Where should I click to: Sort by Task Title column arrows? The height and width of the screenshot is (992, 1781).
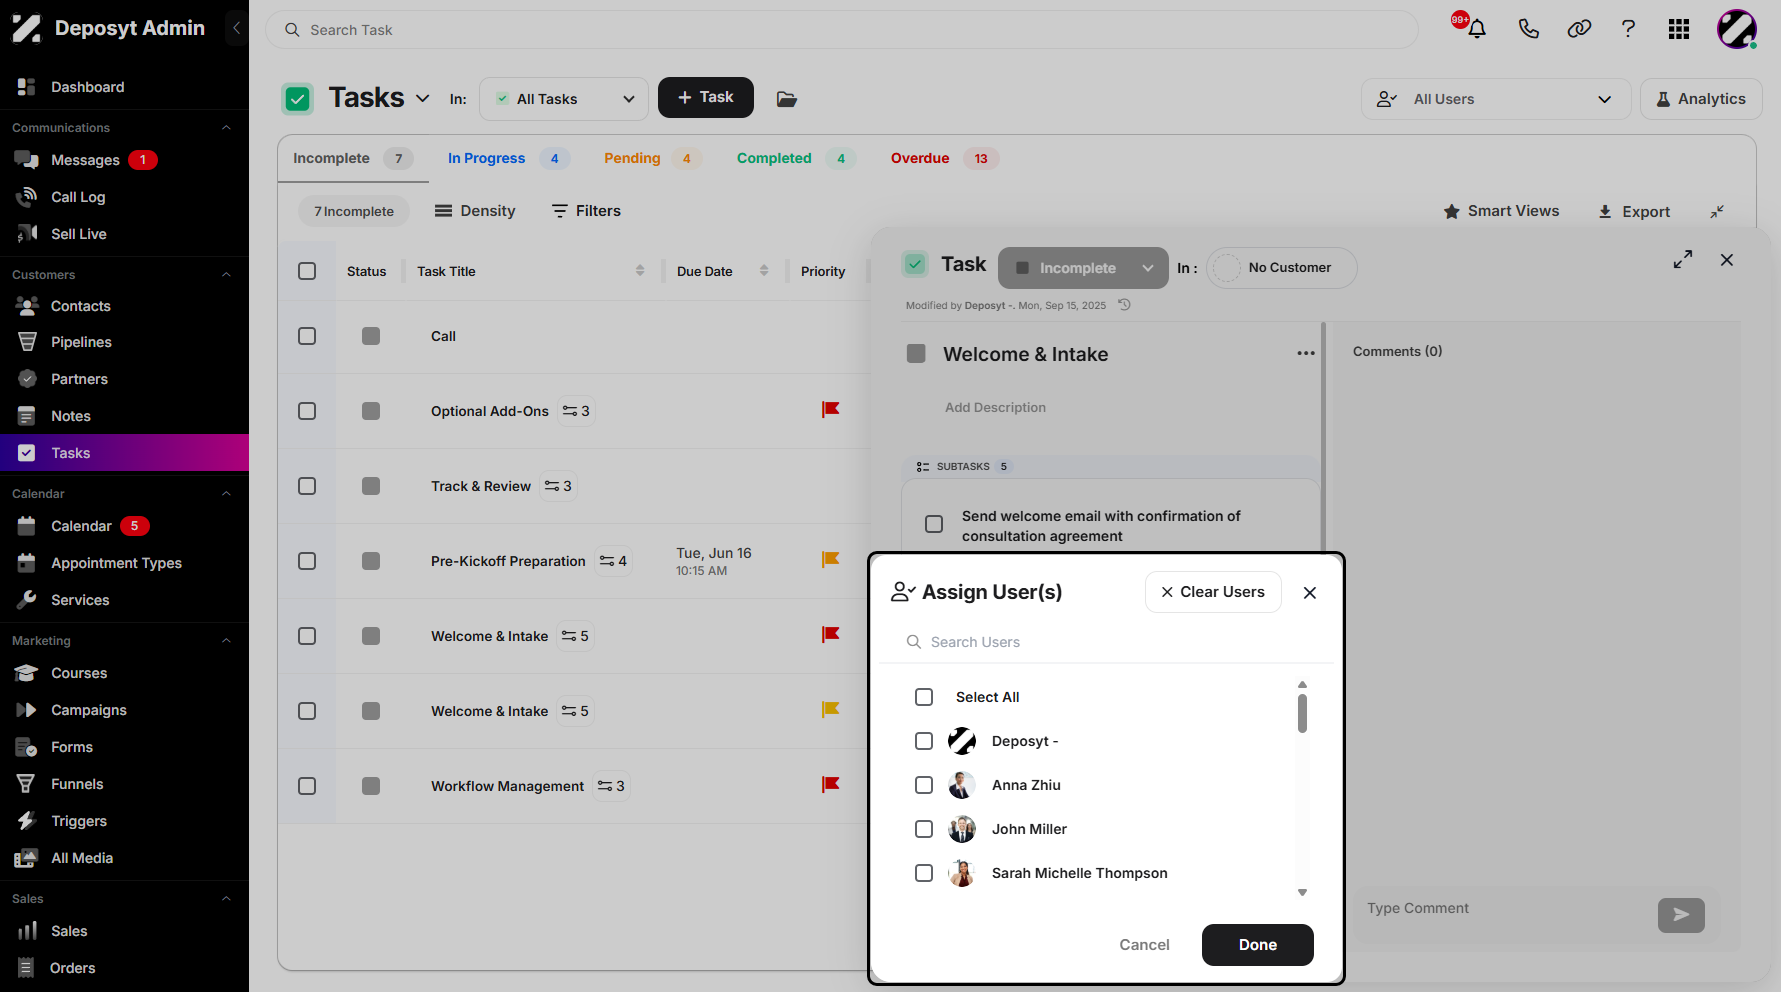tap(640, 271)
